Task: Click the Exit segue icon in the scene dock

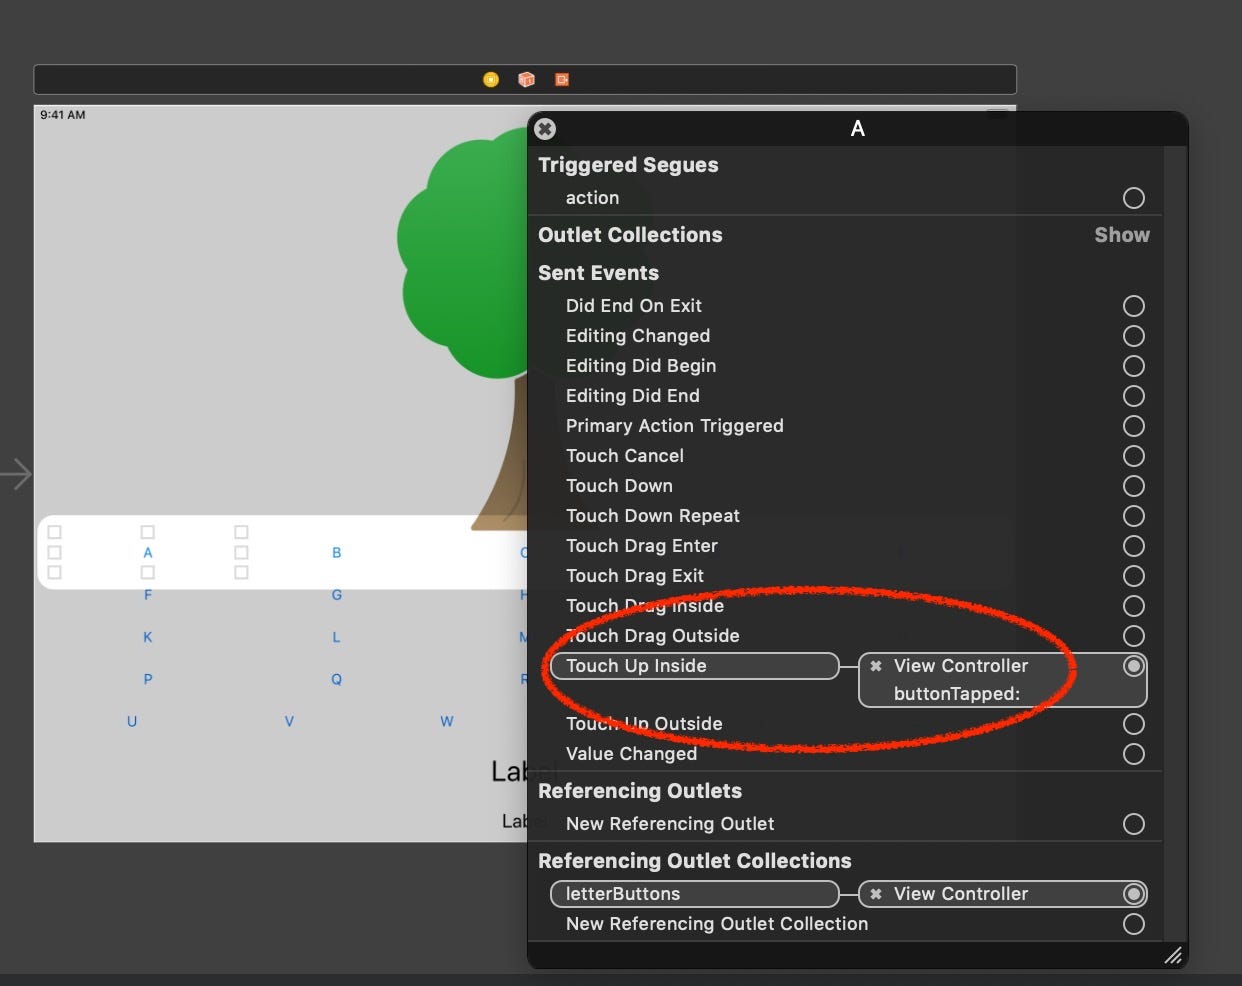Action: [561, 79]
